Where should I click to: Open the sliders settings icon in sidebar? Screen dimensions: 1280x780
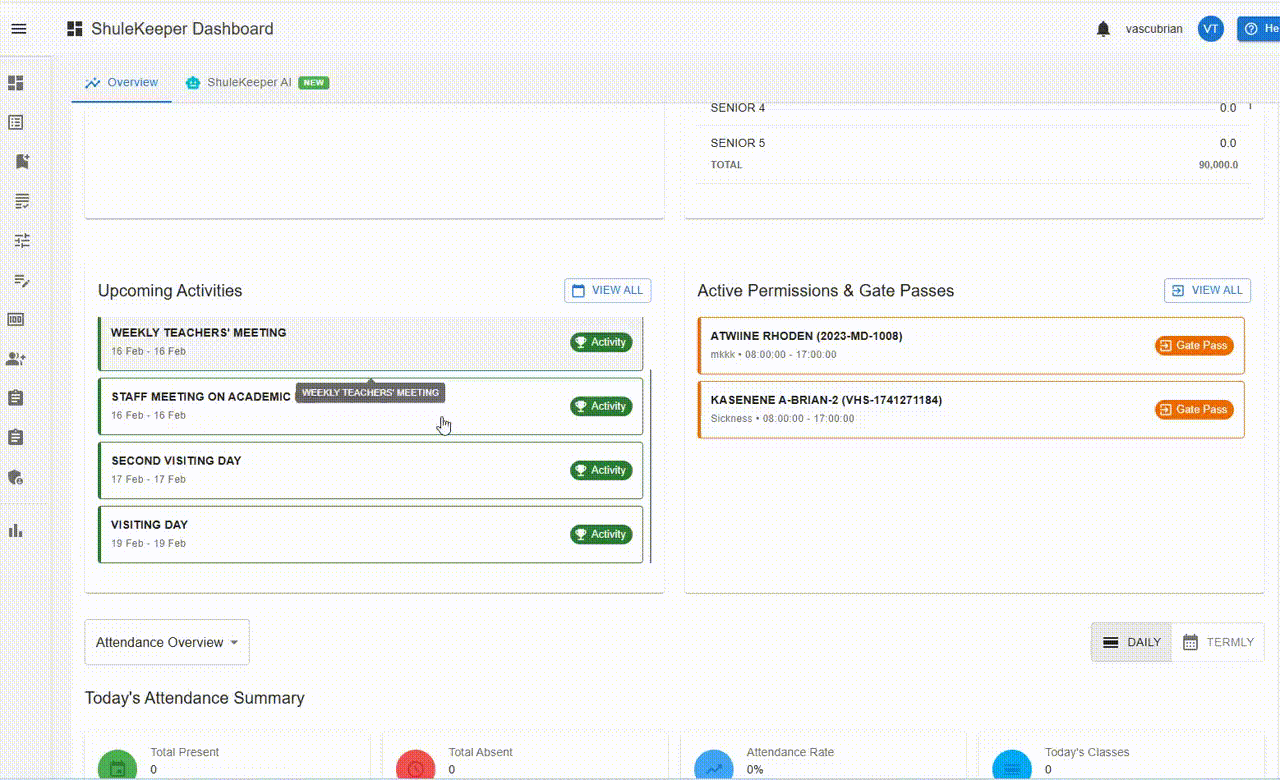pos(15,240)
